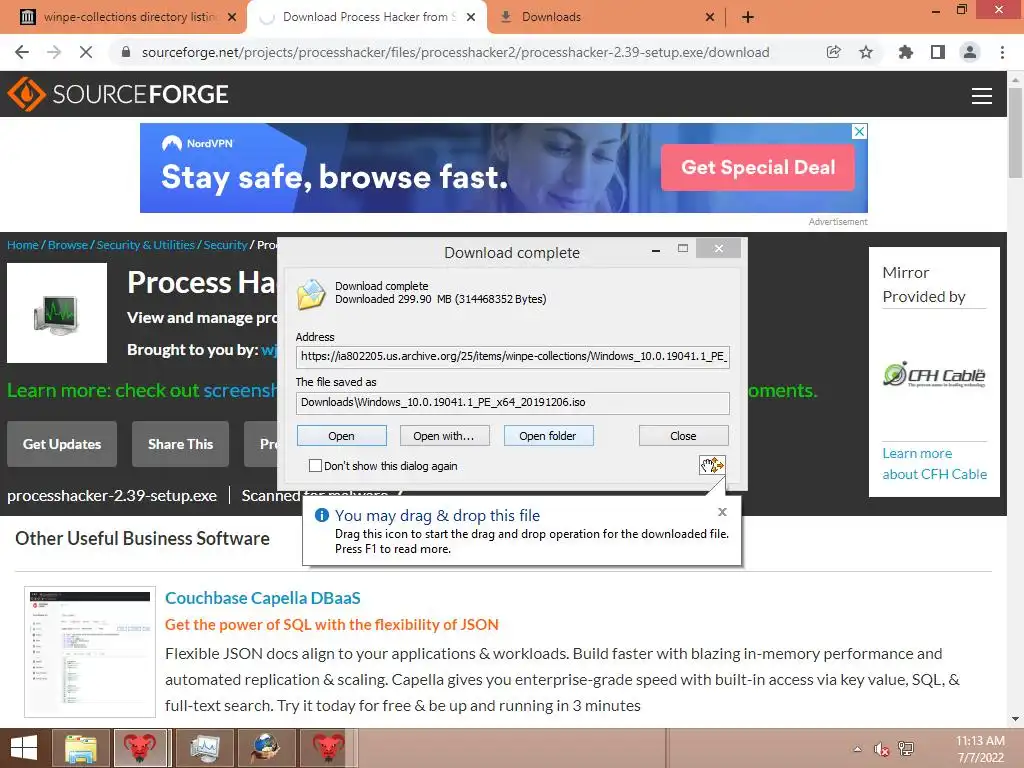Click the SourceForge logo
Viewport: 1024px width, 768px height.
(118, 94)
